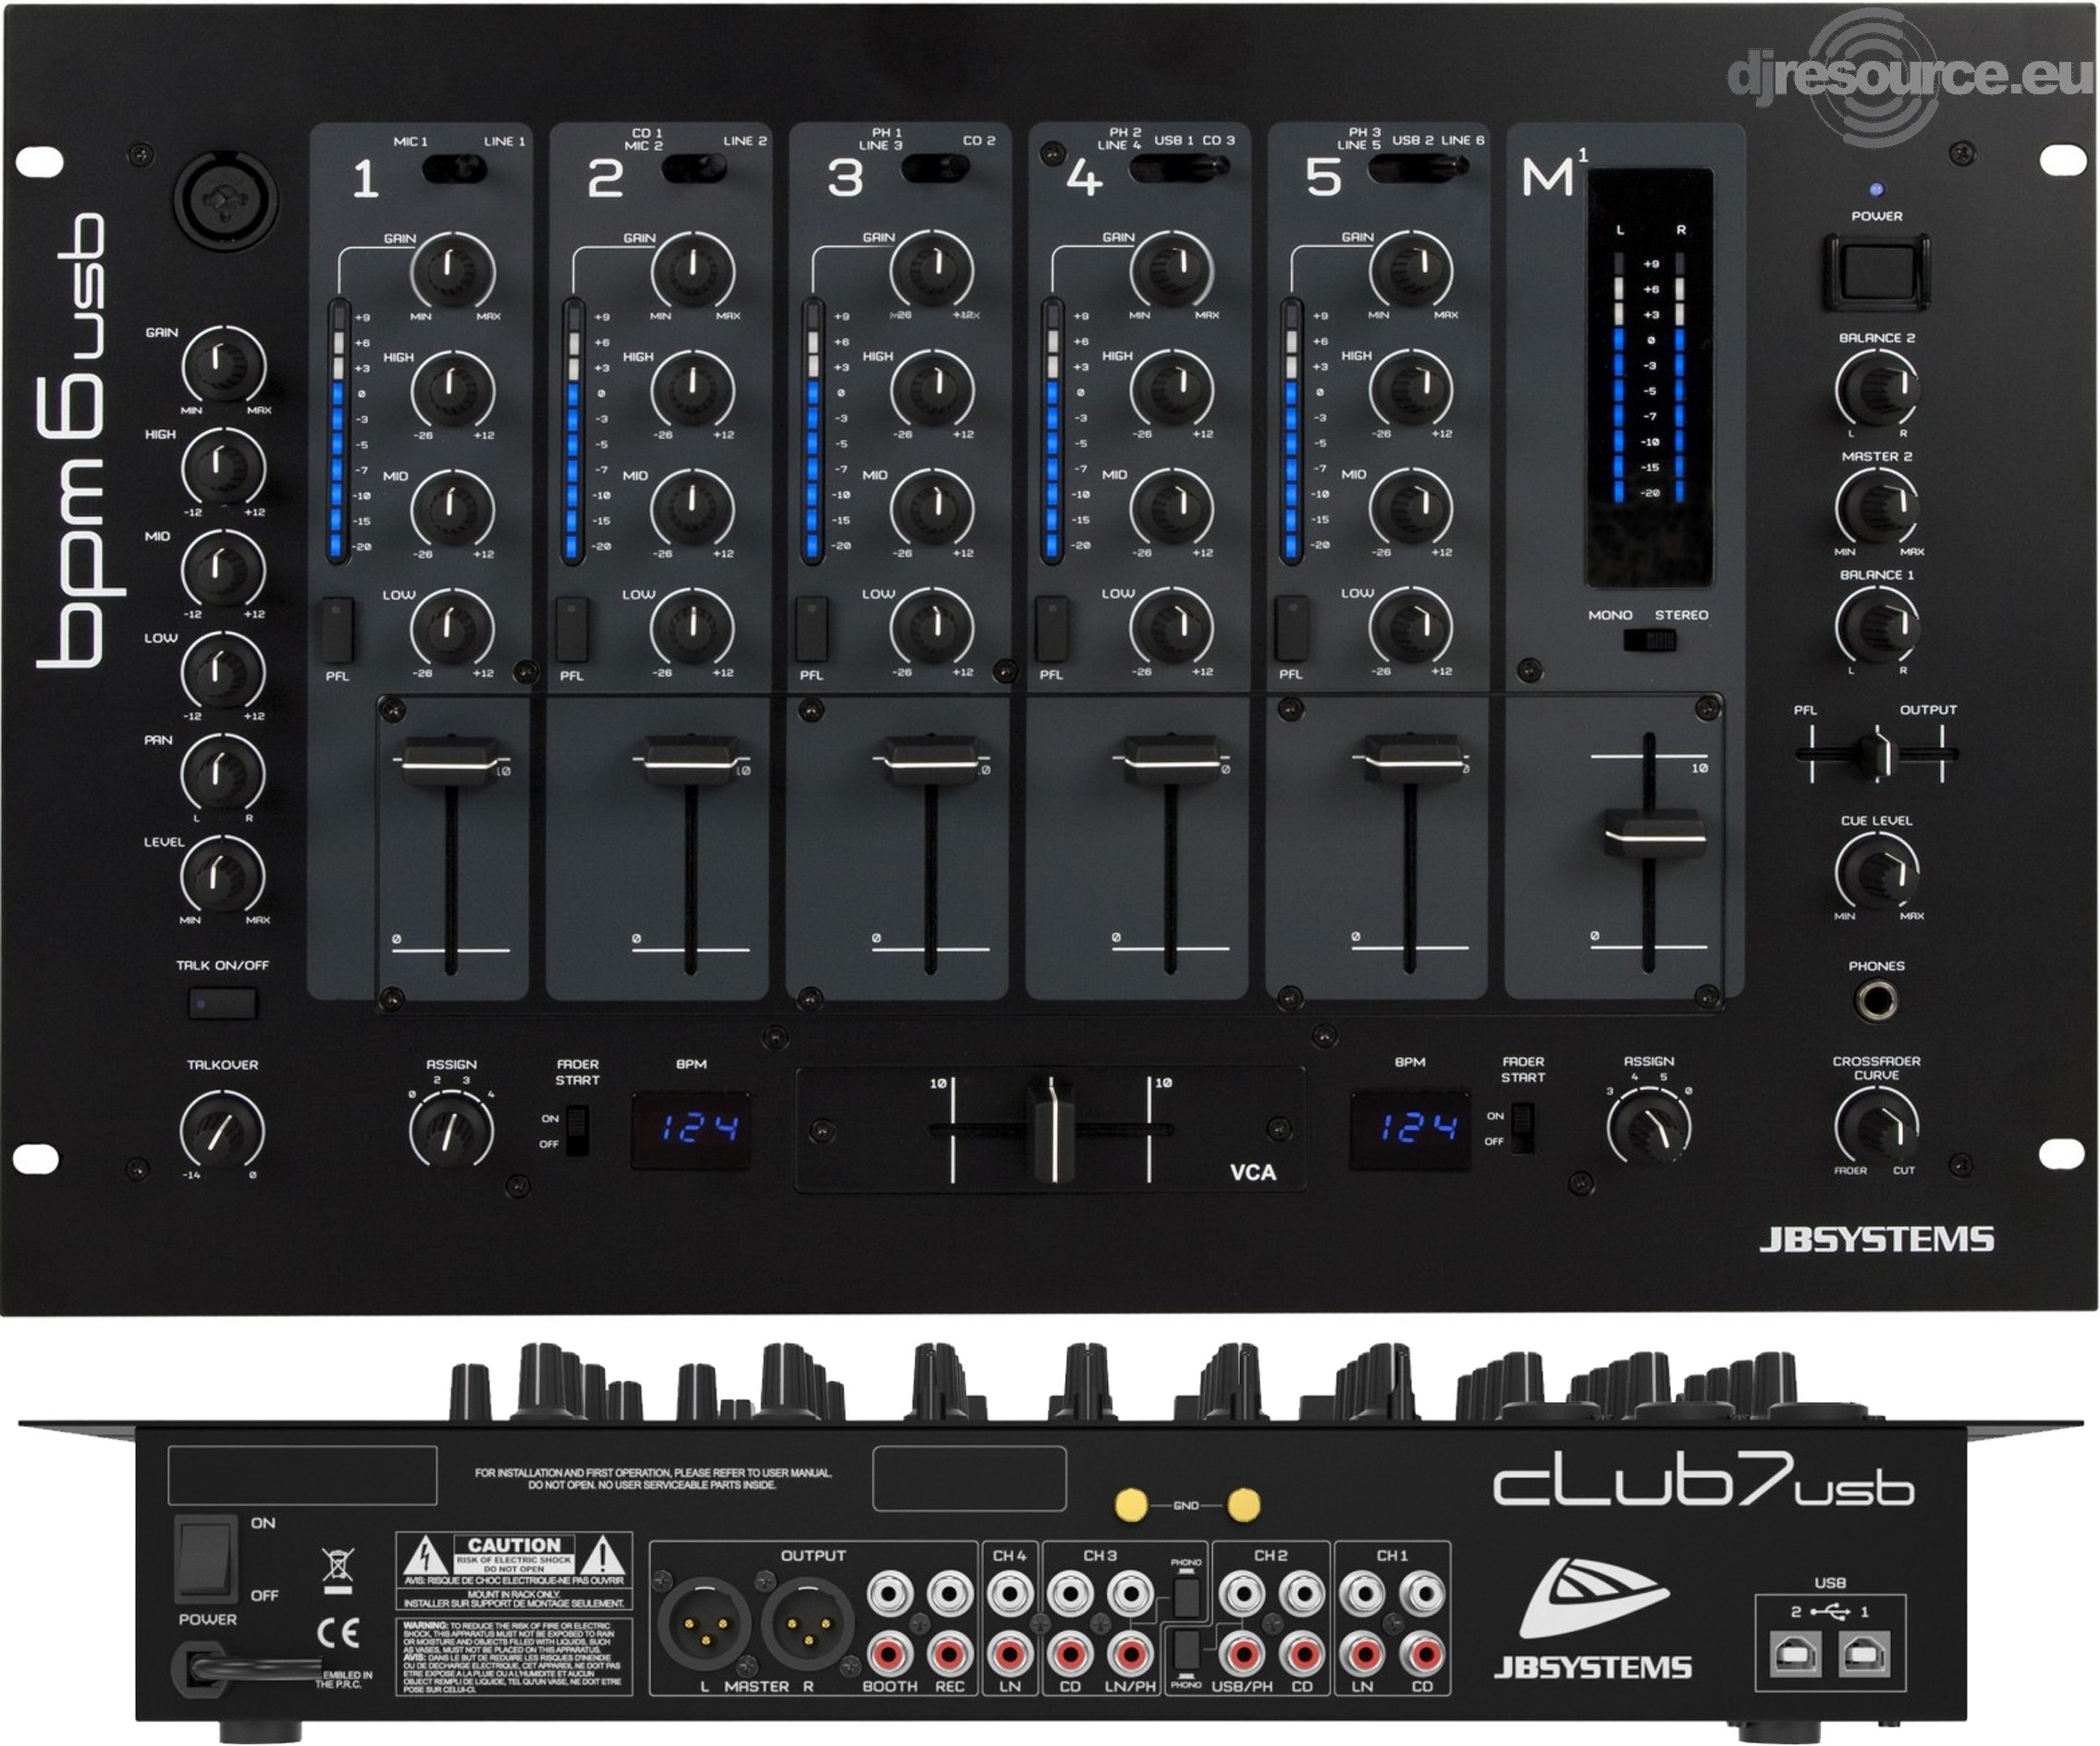Viewport: 2100px width, 1746px height.
Task: Click the white BOOTH RCA output jack
Action: [x=889, y=1594]
